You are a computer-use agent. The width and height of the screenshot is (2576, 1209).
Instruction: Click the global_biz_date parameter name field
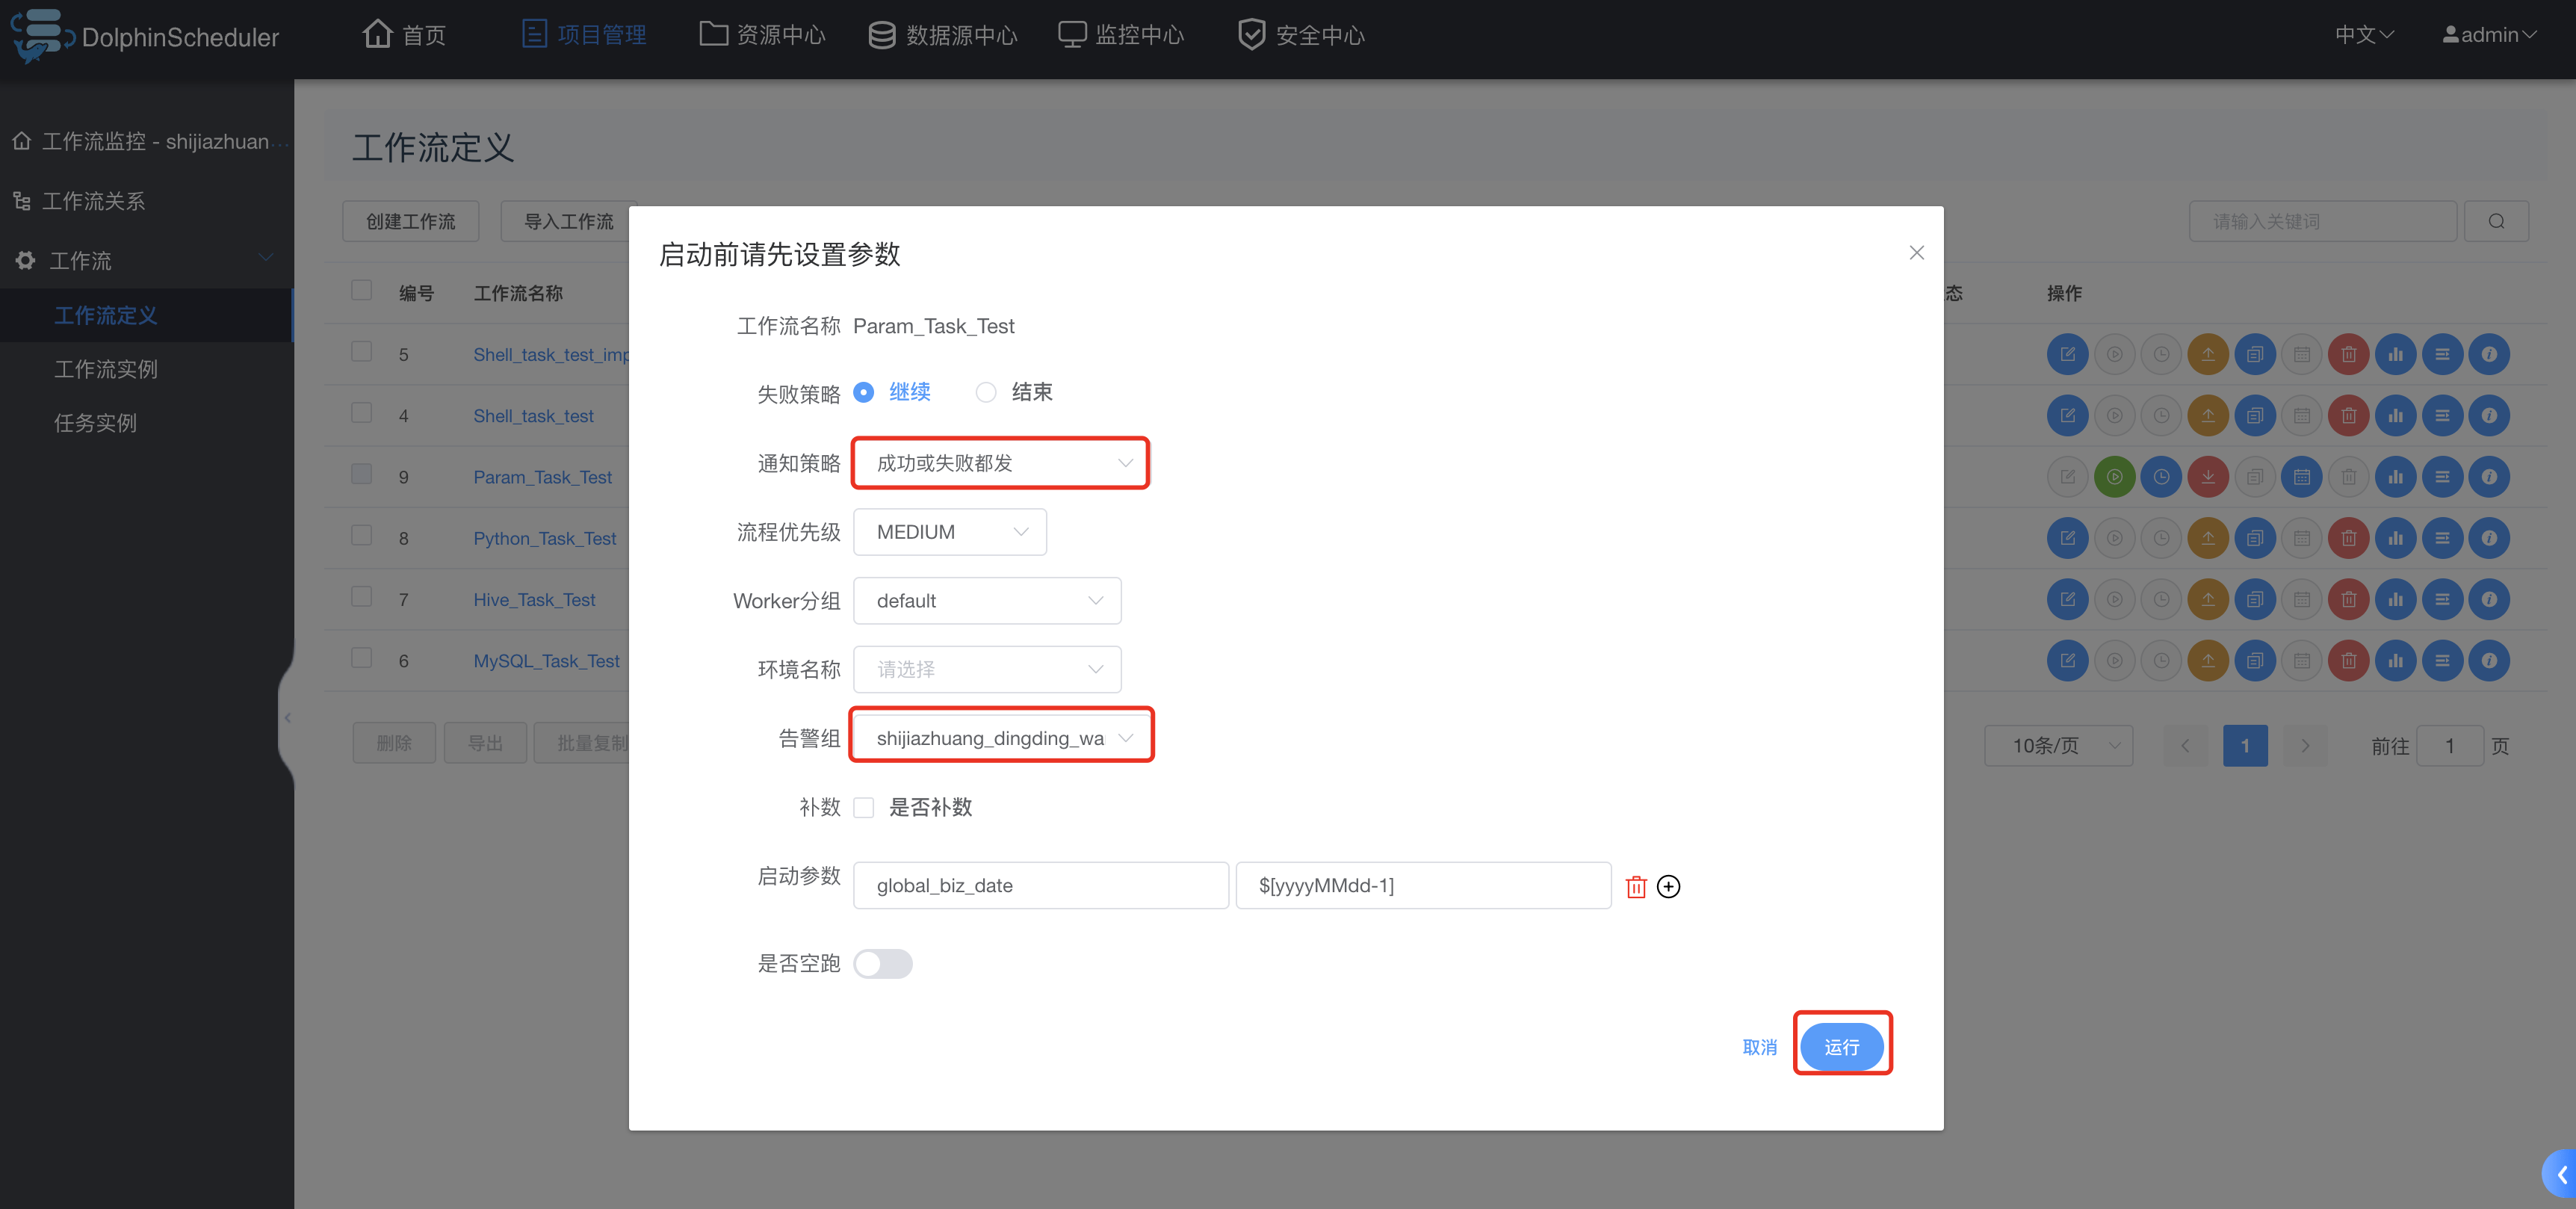pyautogui.click(x=1040, y=885)
